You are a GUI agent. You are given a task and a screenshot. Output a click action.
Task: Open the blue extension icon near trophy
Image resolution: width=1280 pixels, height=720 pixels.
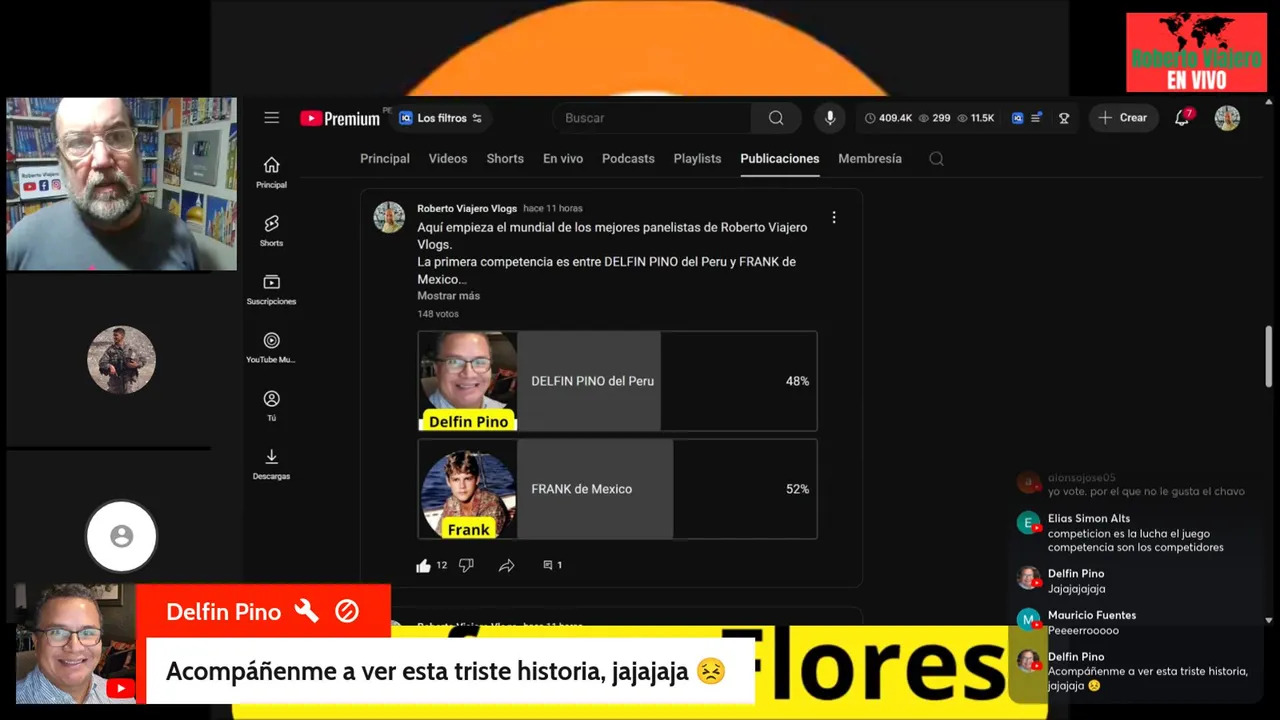pyautogui.click(x=1017, y=118)
